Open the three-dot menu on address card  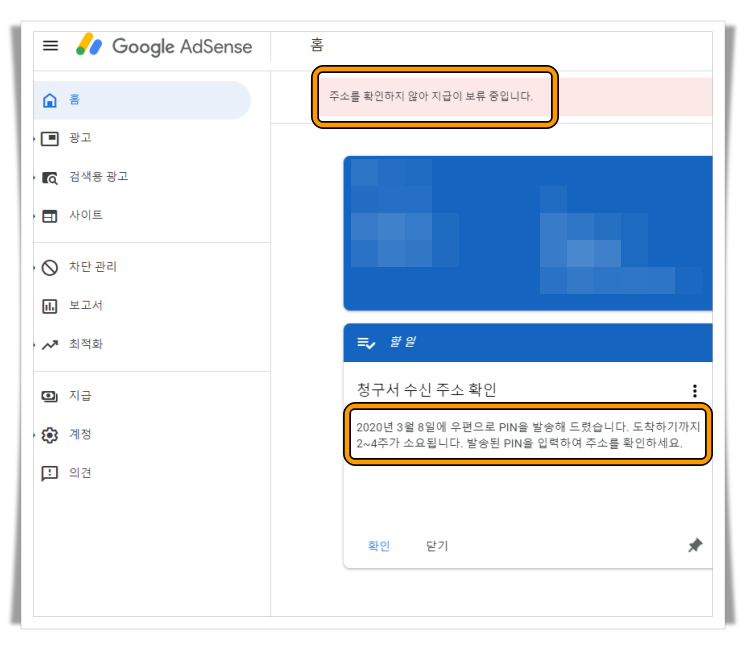tap(695, 391)
